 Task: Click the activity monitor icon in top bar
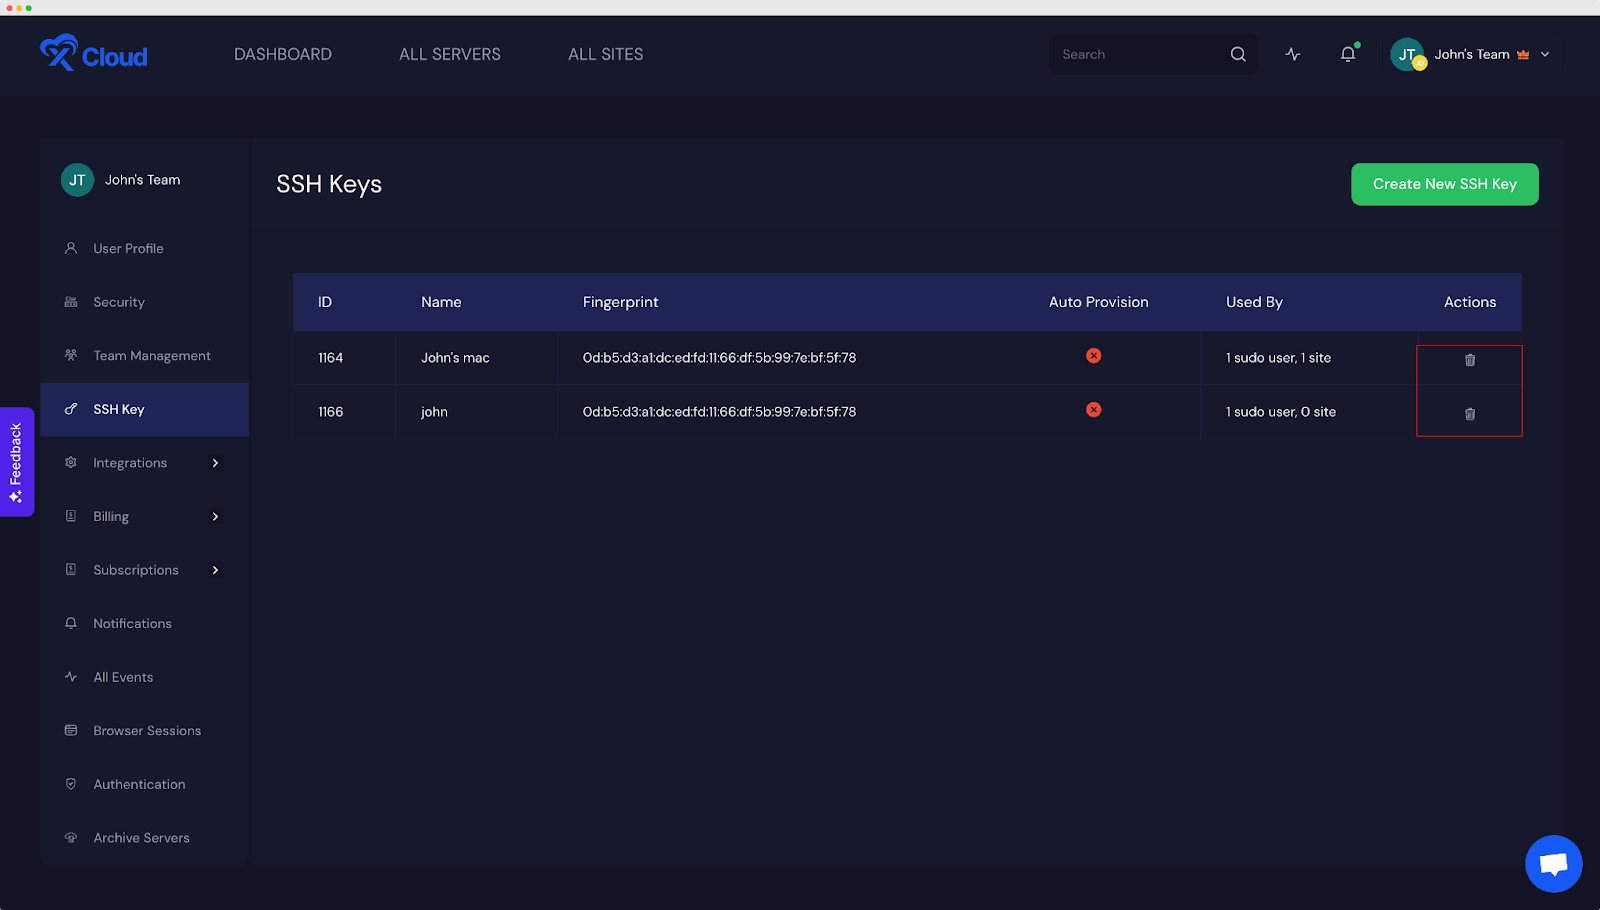1292,55
